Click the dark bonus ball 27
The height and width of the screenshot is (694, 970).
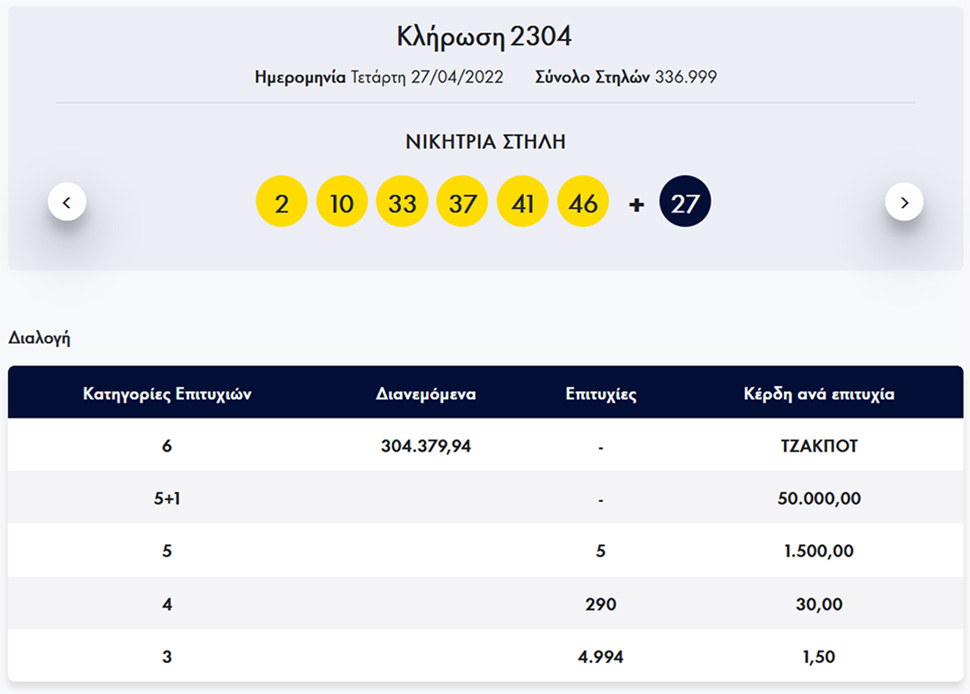pyautogui.click(x=685, y=204)
